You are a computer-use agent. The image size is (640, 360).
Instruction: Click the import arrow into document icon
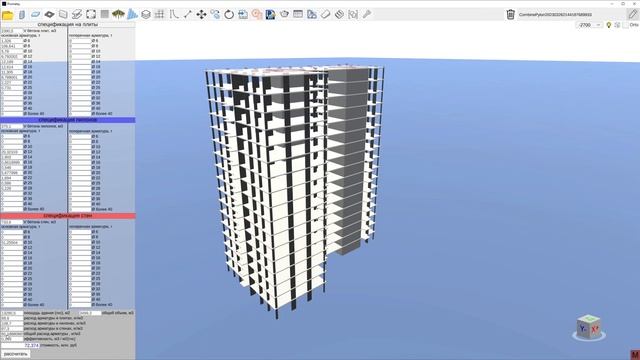(243, 15)
